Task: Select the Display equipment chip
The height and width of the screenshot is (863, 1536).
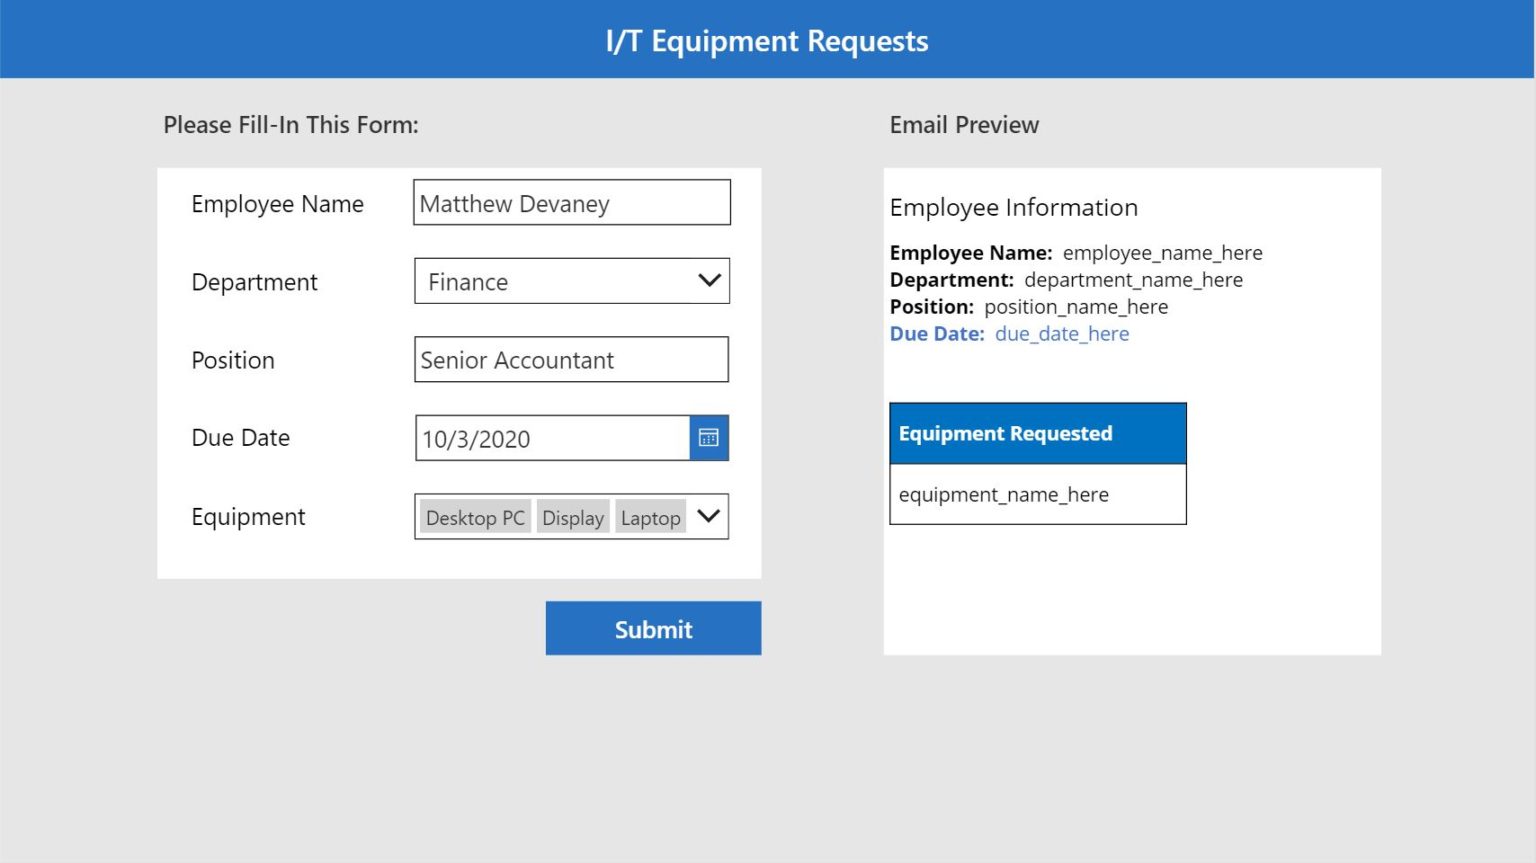Action: 573,517
